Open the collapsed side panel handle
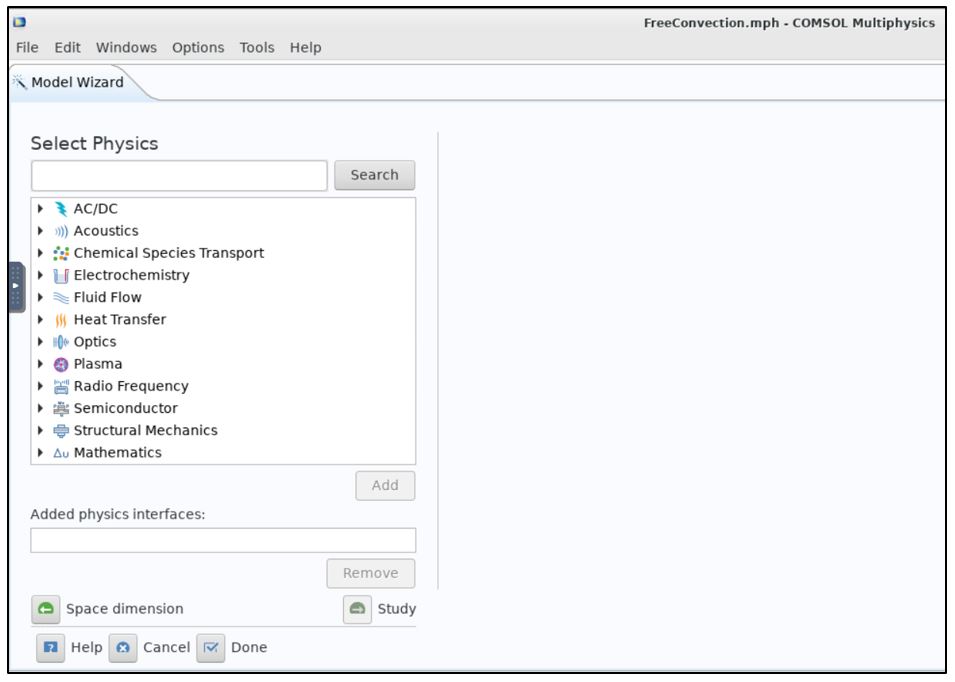 tap(16, 287)
